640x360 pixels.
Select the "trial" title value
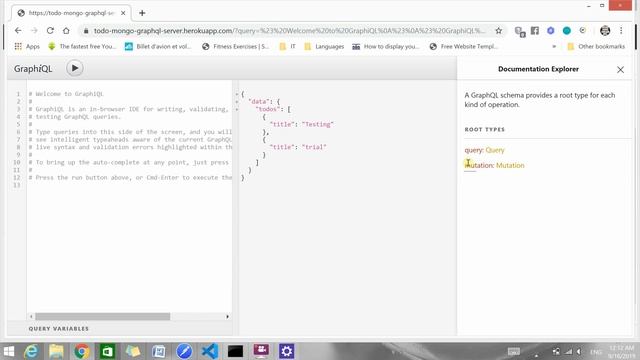point(314,147)
